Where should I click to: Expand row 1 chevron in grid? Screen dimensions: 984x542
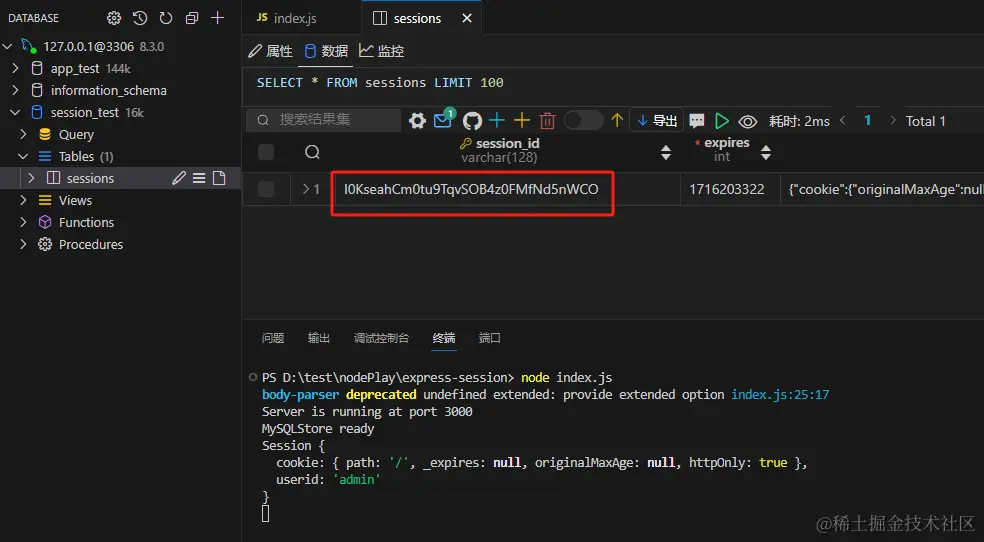(x=306, y=189)
